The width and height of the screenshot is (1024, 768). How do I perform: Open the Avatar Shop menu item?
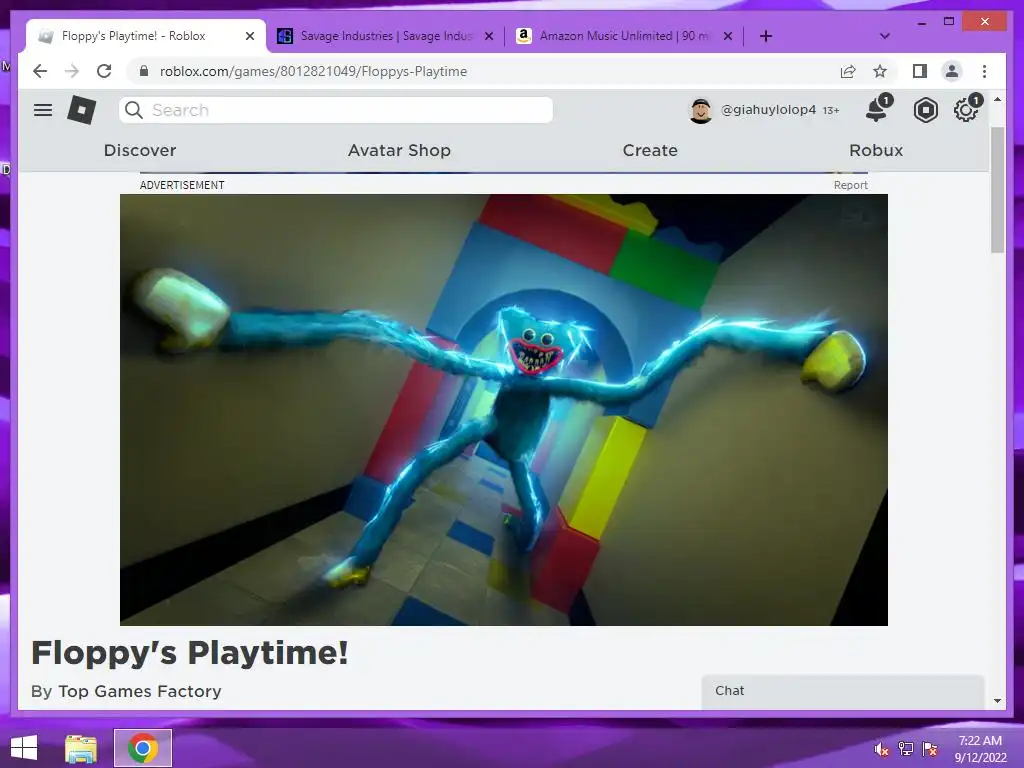[399, 150]
